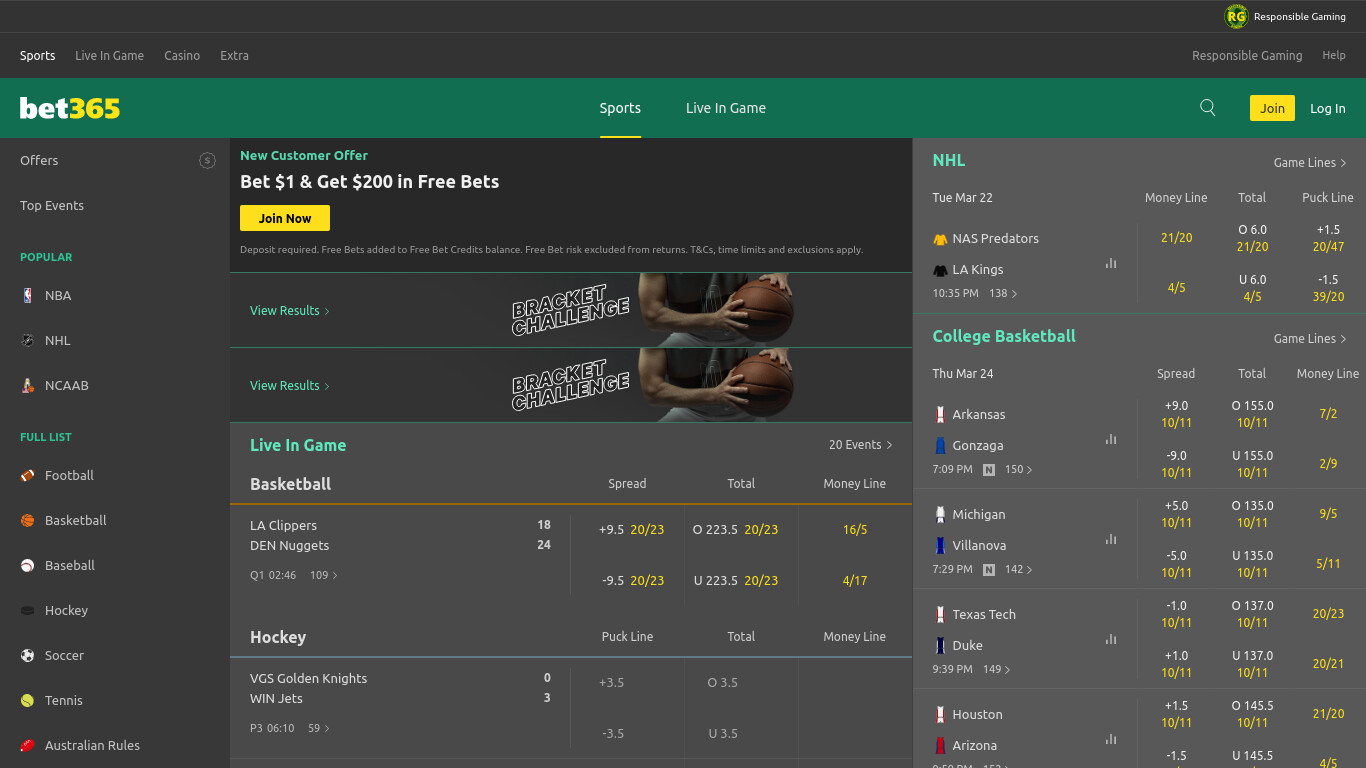Select LA Kings money line 4/5
The height and width of the screenshot is (768, 1366).
1177,288
